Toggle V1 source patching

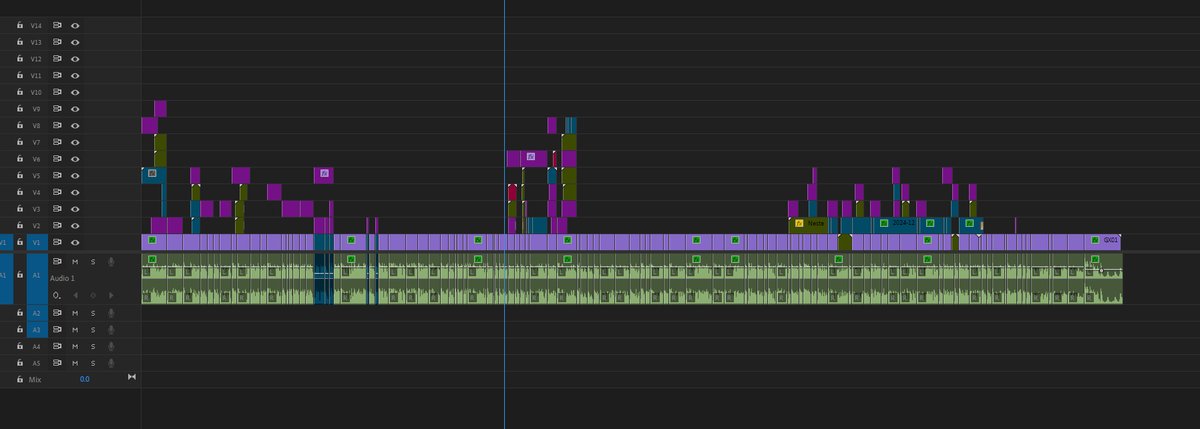6,242
